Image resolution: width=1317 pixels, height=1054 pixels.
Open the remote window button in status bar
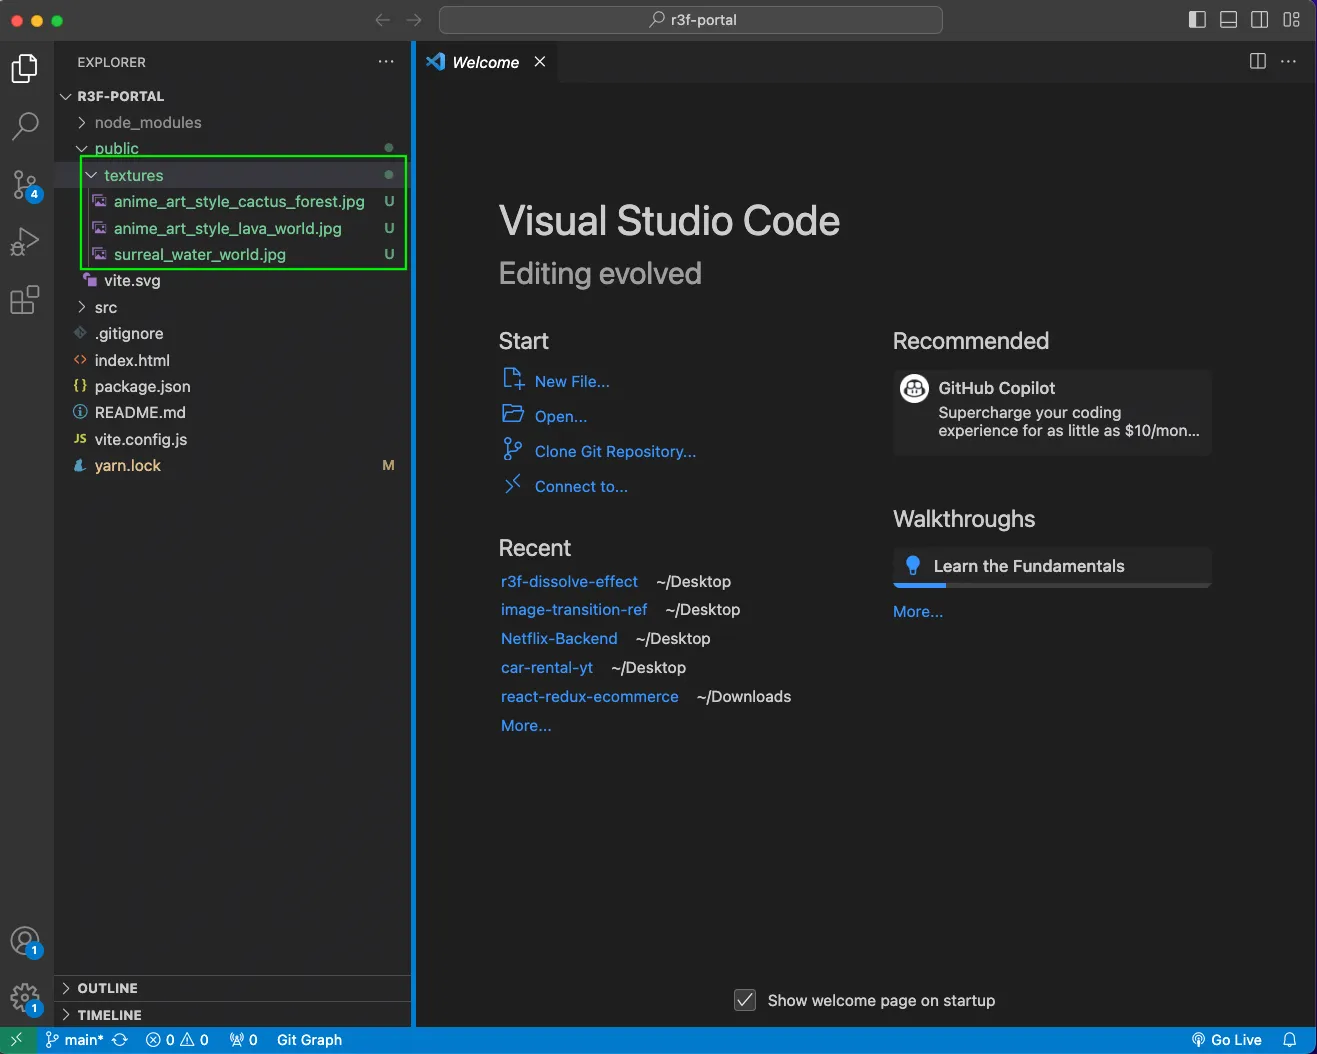click(x=17, y=1040)
